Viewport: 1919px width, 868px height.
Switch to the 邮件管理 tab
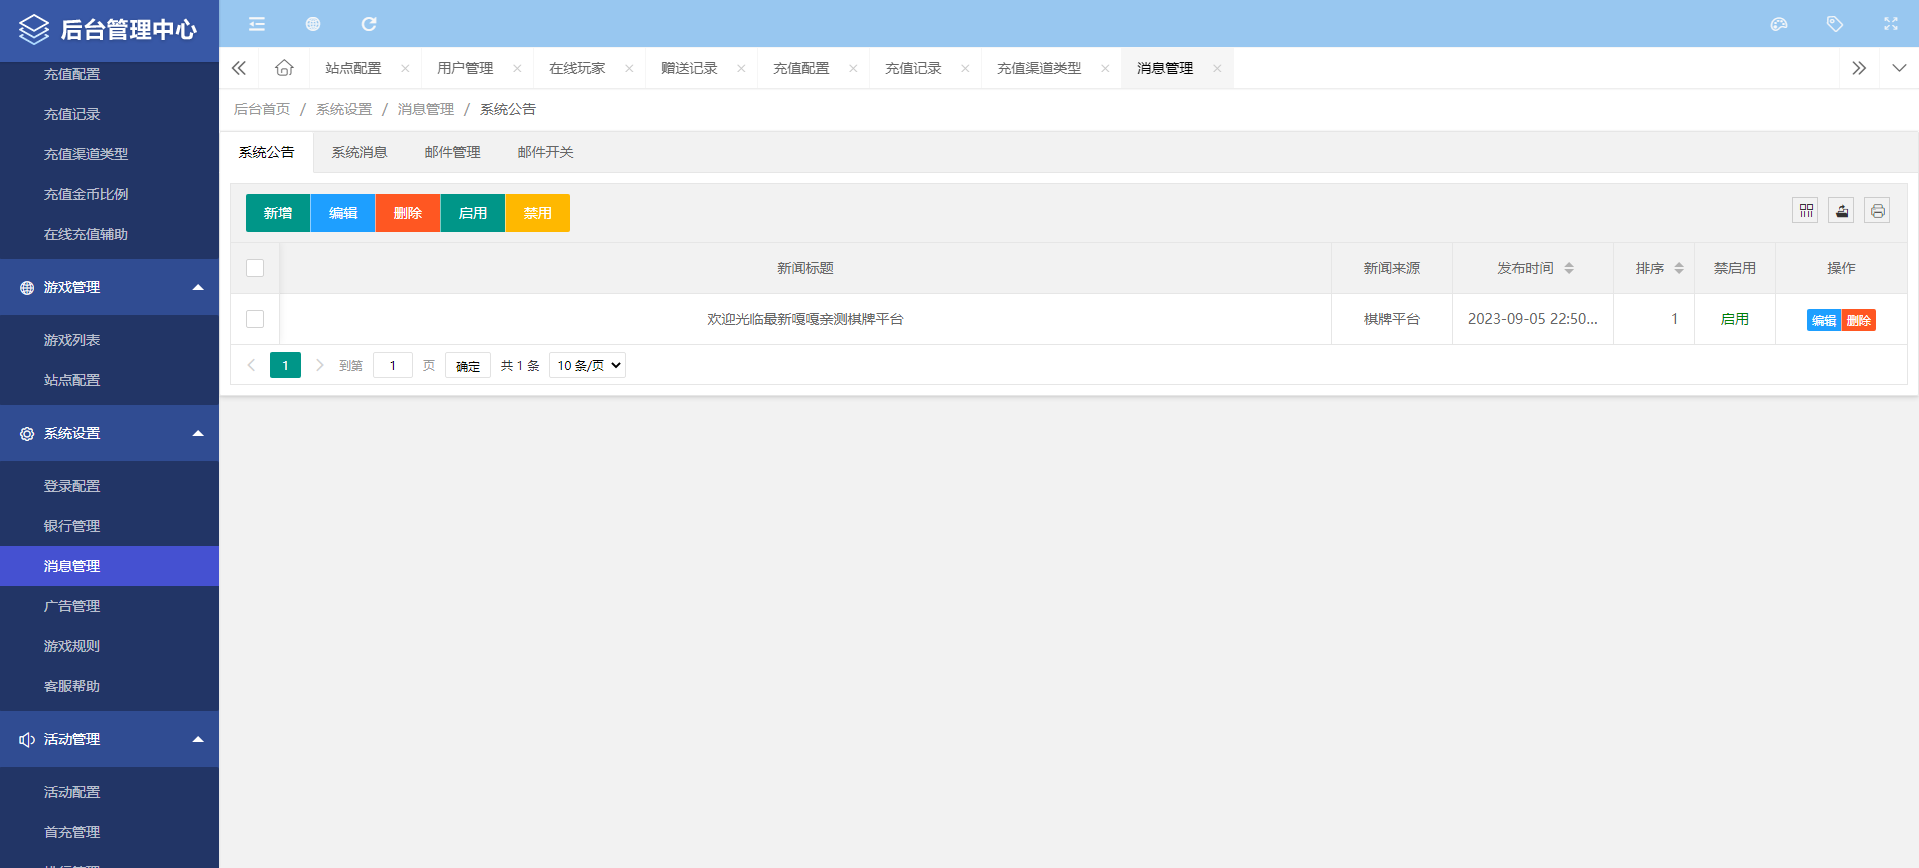(452, 152)
